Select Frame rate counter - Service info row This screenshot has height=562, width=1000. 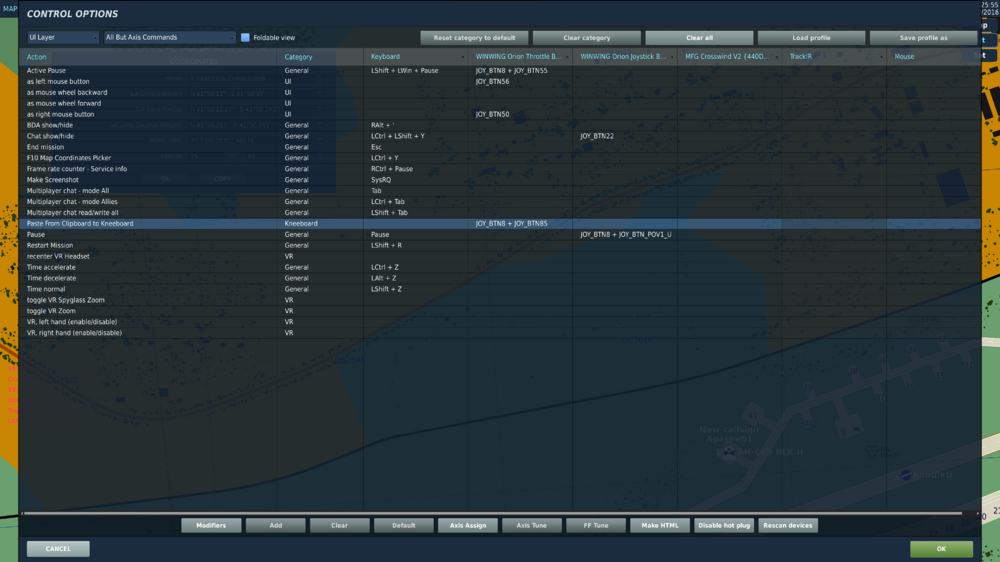499,169
